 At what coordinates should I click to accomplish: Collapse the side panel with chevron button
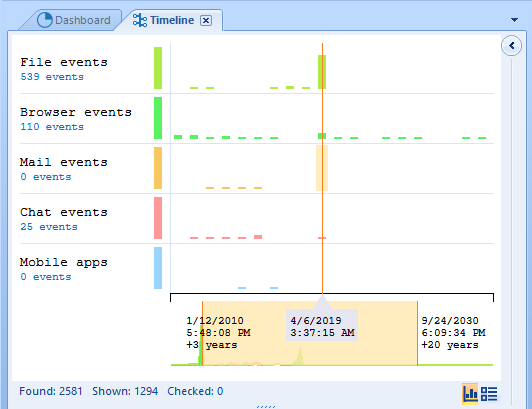point(511,45)
